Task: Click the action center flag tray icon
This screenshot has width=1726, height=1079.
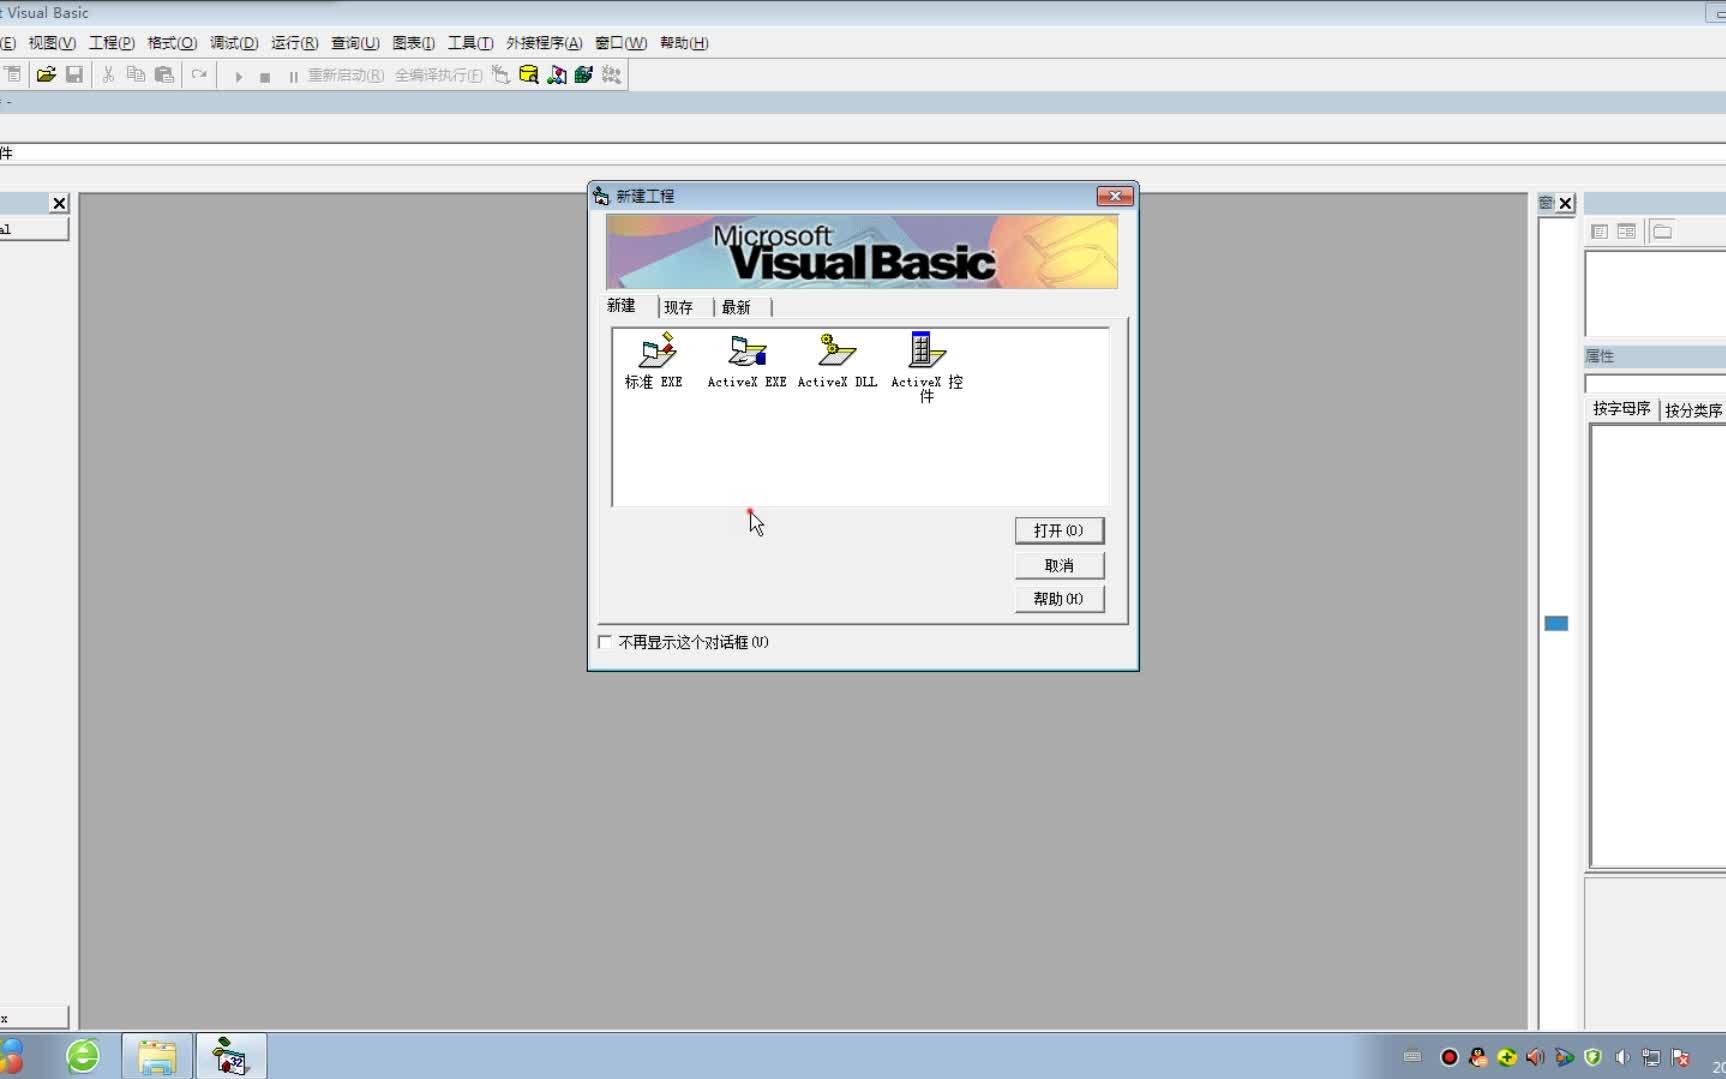Action: tap(1680, 1057)
